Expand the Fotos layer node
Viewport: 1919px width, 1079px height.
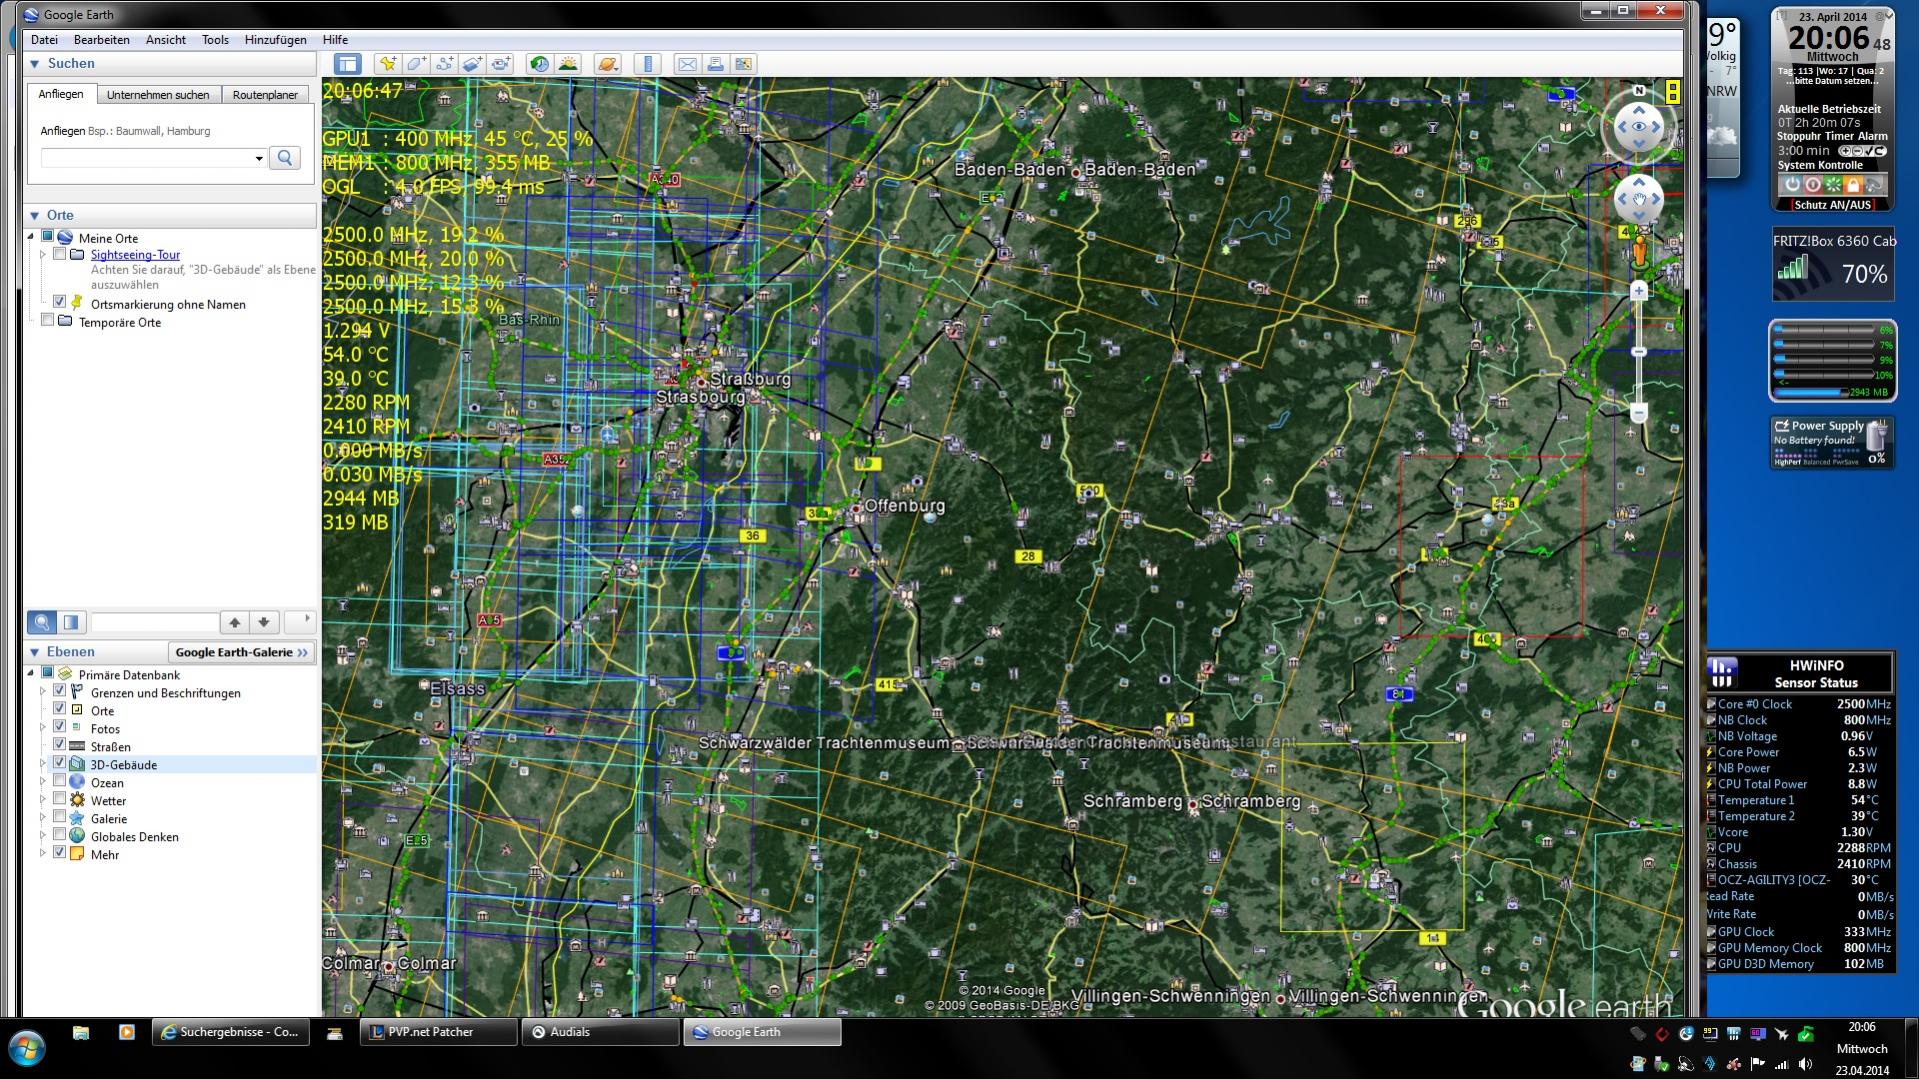click(43, 728)
